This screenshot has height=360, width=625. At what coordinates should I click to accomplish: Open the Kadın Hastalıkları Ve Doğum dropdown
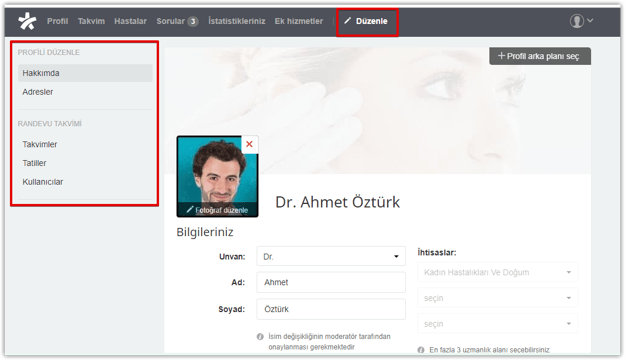pos(497,272)
